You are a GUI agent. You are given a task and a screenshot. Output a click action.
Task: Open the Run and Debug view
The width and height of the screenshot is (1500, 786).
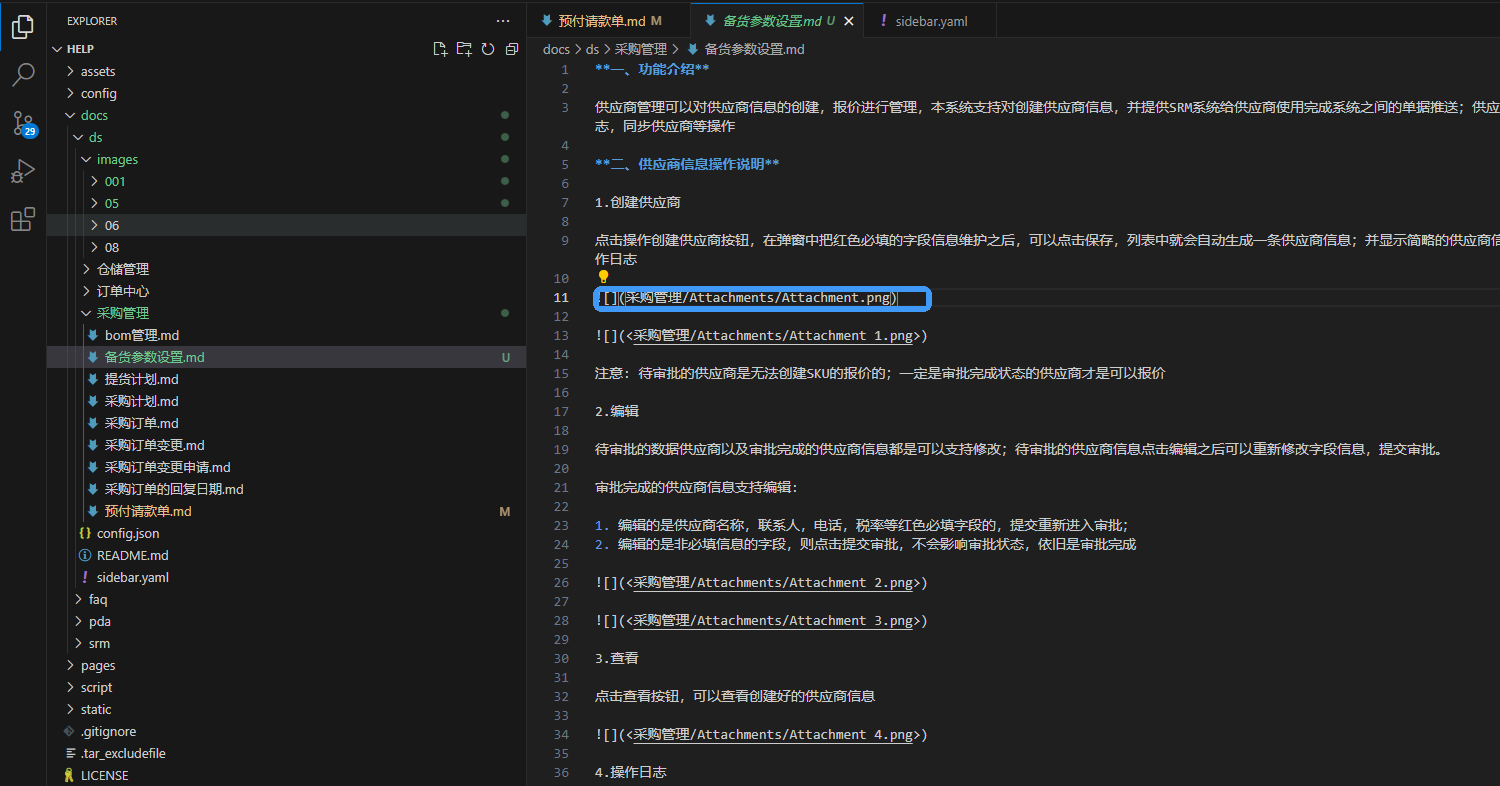[x=23, y=171]
